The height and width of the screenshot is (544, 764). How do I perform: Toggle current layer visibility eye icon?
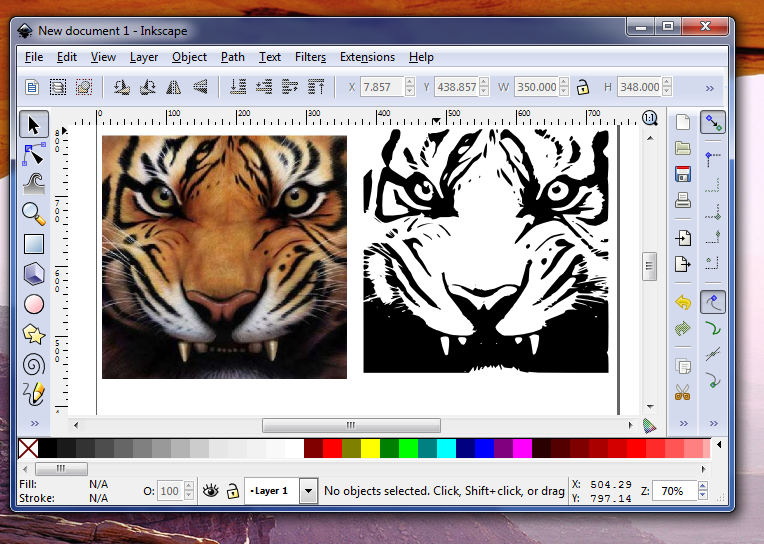(211, 491)
